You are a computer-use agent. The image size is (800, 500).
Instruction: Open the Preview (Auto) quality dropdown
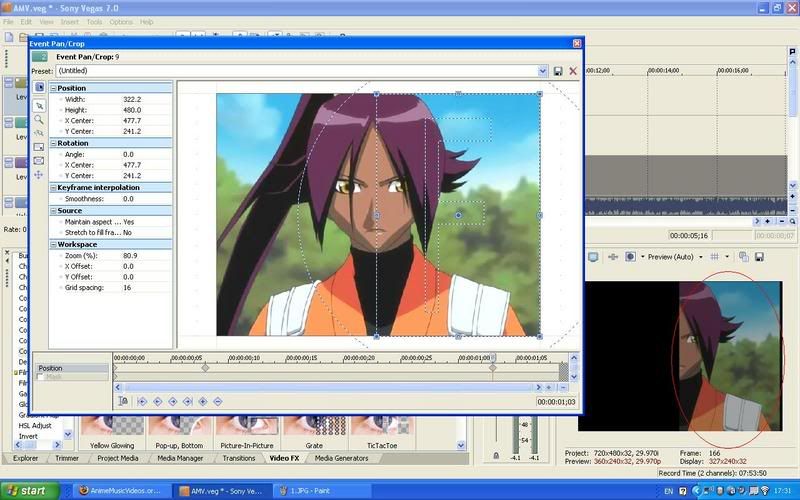pos(701,257)
